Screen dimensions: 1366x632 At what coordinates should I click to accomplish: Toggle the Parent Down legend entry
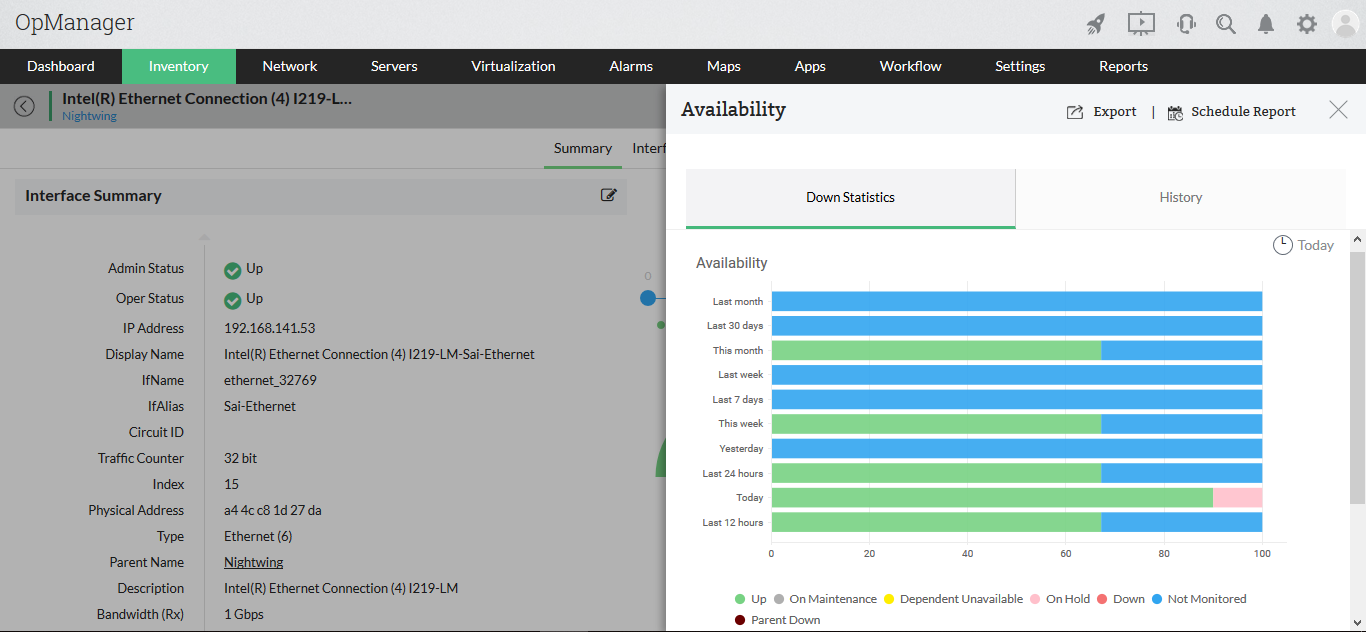pos(778,620)
